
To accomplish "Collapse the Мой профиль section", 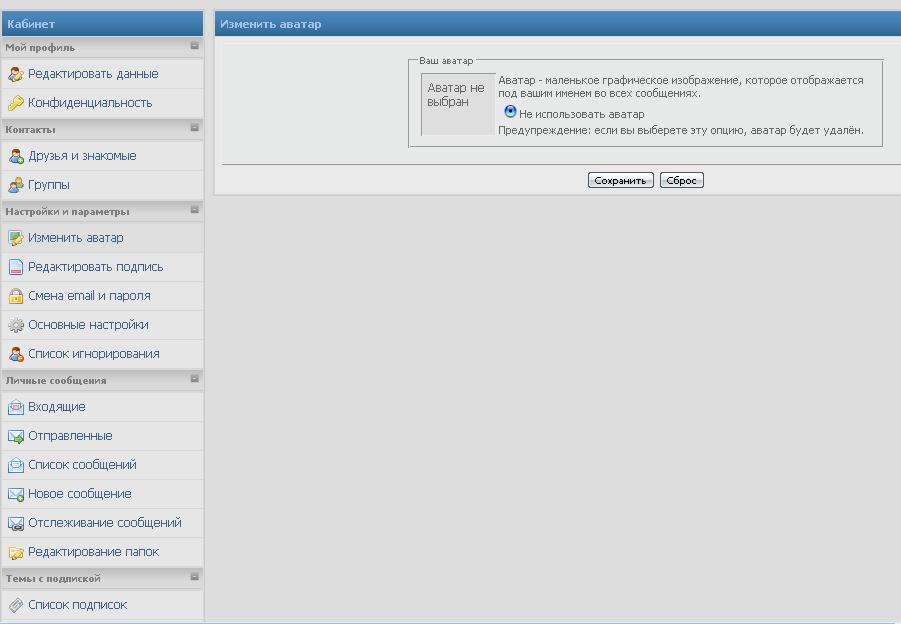I will 195,45.
